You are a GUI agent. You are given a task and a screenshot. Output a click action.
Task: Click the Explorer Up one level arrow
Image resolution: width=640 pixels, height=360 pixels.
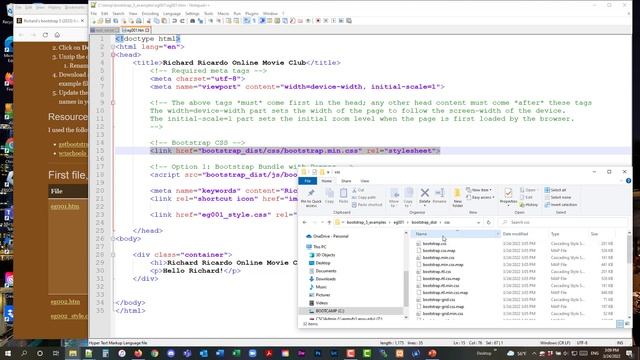[329, 222]
